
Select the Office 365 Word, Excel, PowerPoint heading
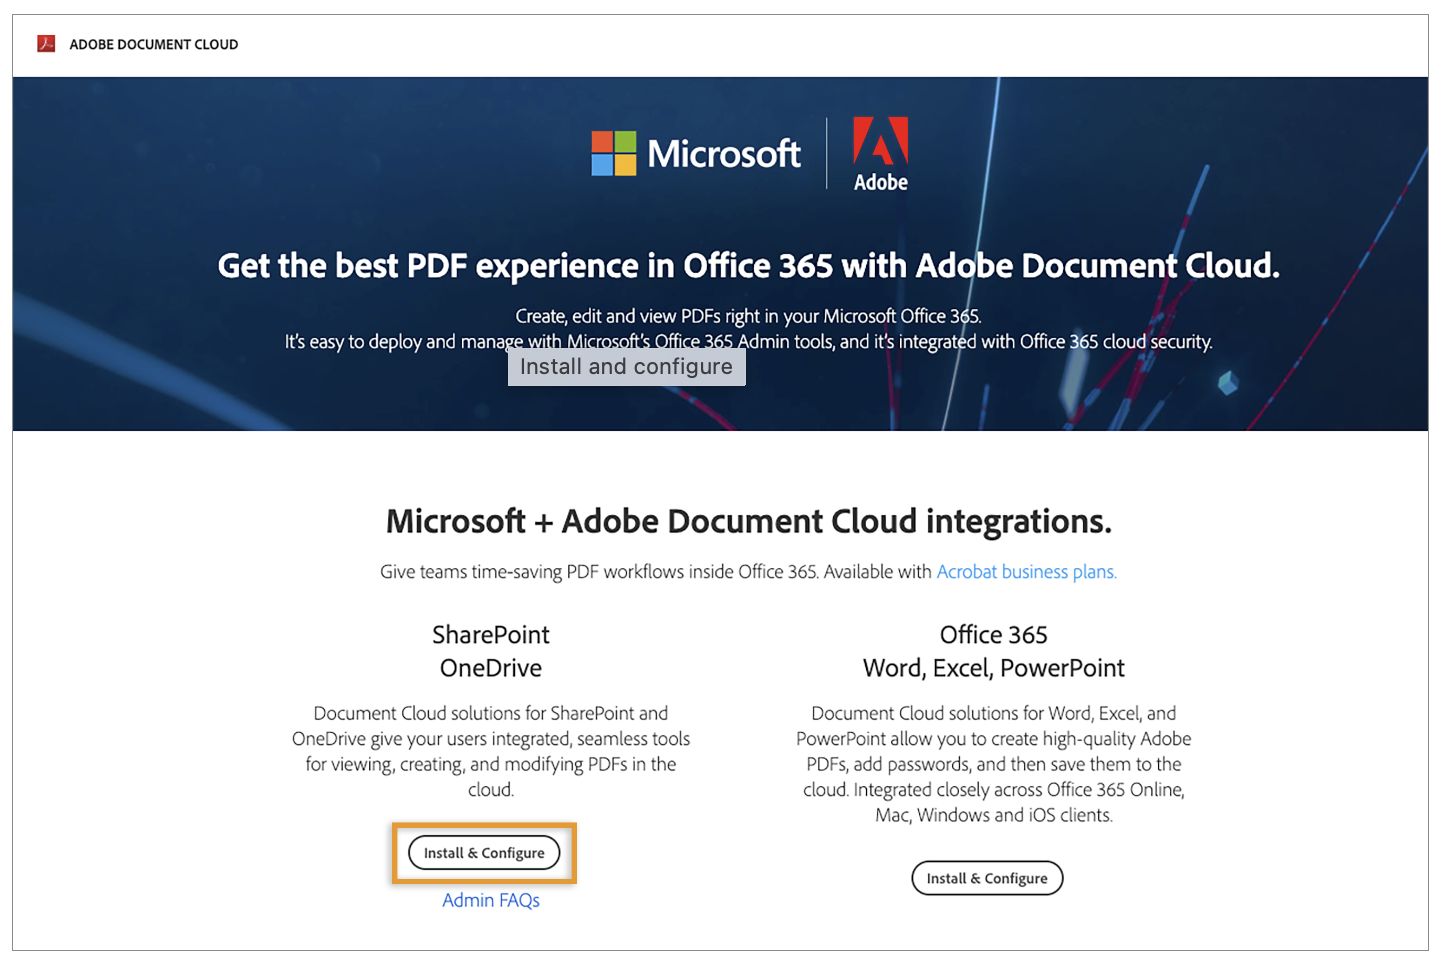pyautogui.click(x=994, y=651)
